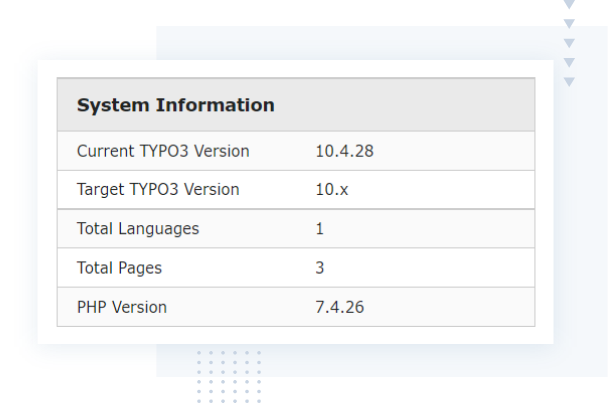Click the Total Languages label
The width and height of the screenshot is (608, 403).
coord(138,228)
